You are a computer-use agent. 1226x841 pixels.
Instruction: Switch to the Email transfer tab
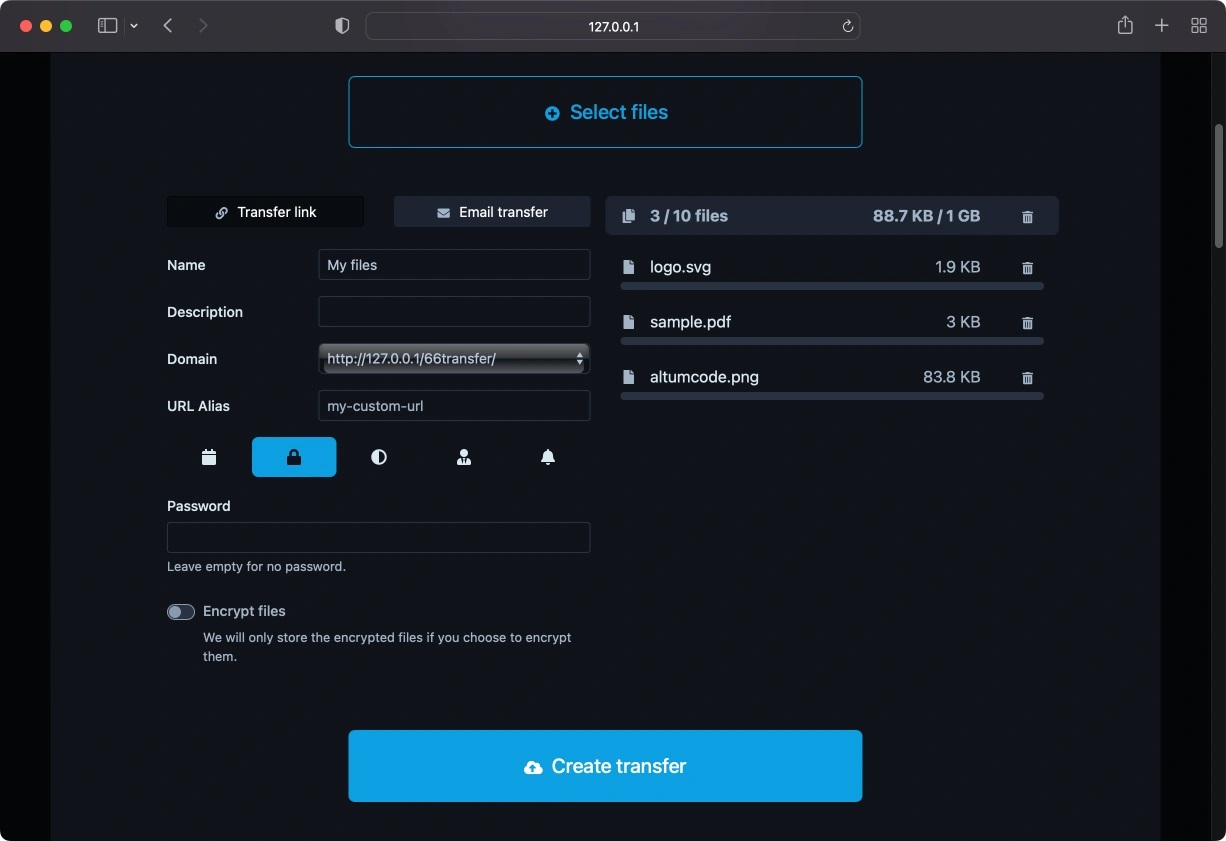pyautogui.click(x=491, y=212)
